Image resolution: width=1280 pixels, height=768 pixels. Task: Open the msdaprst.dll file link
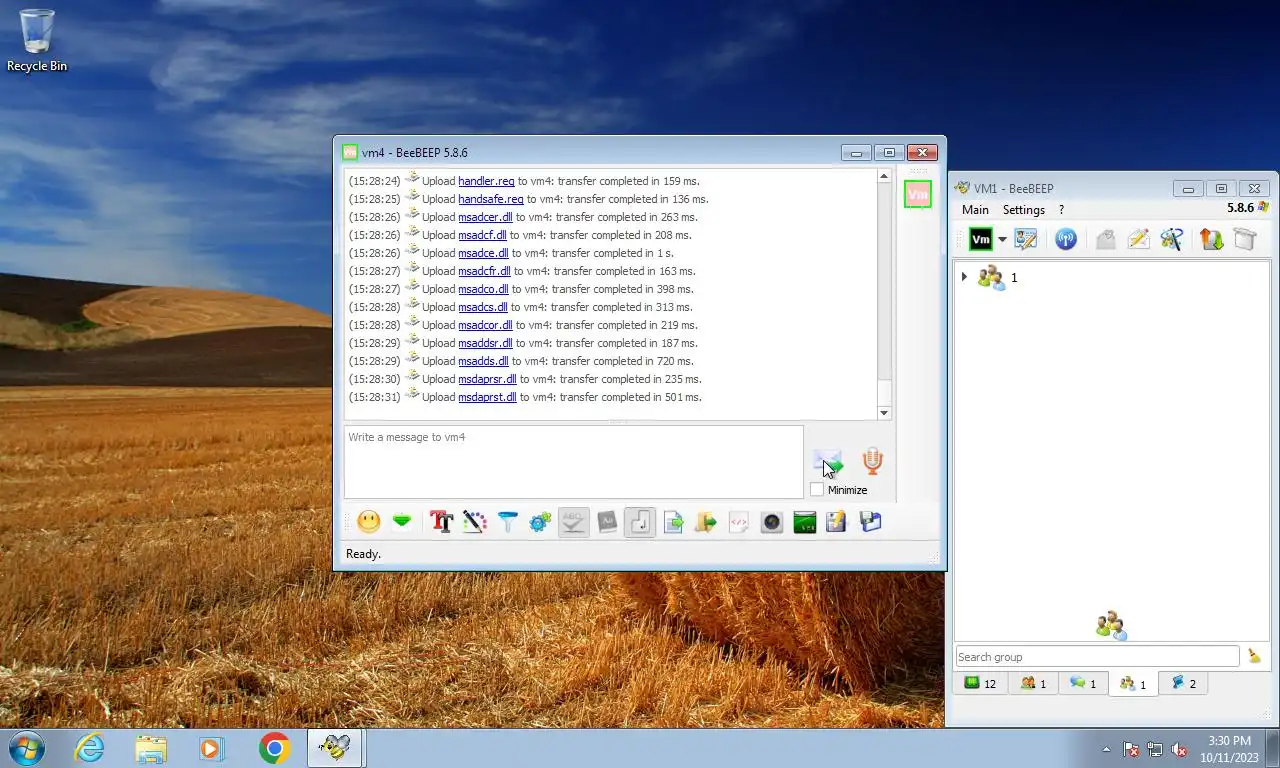(x=487, y=397)
